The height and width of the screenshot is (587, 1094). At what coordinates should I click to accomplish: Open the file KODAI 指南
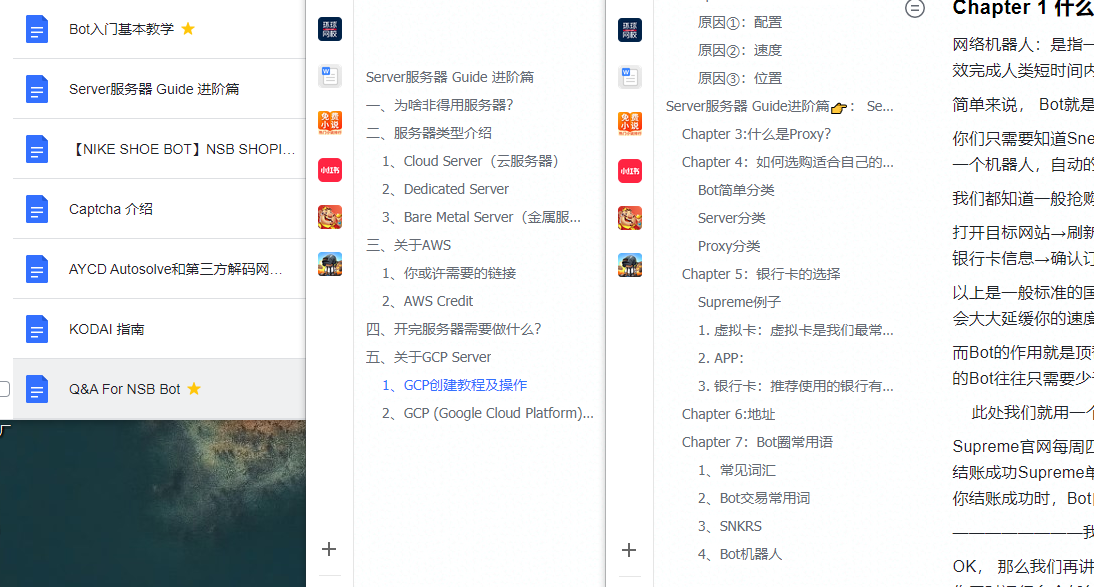[107, 329]
